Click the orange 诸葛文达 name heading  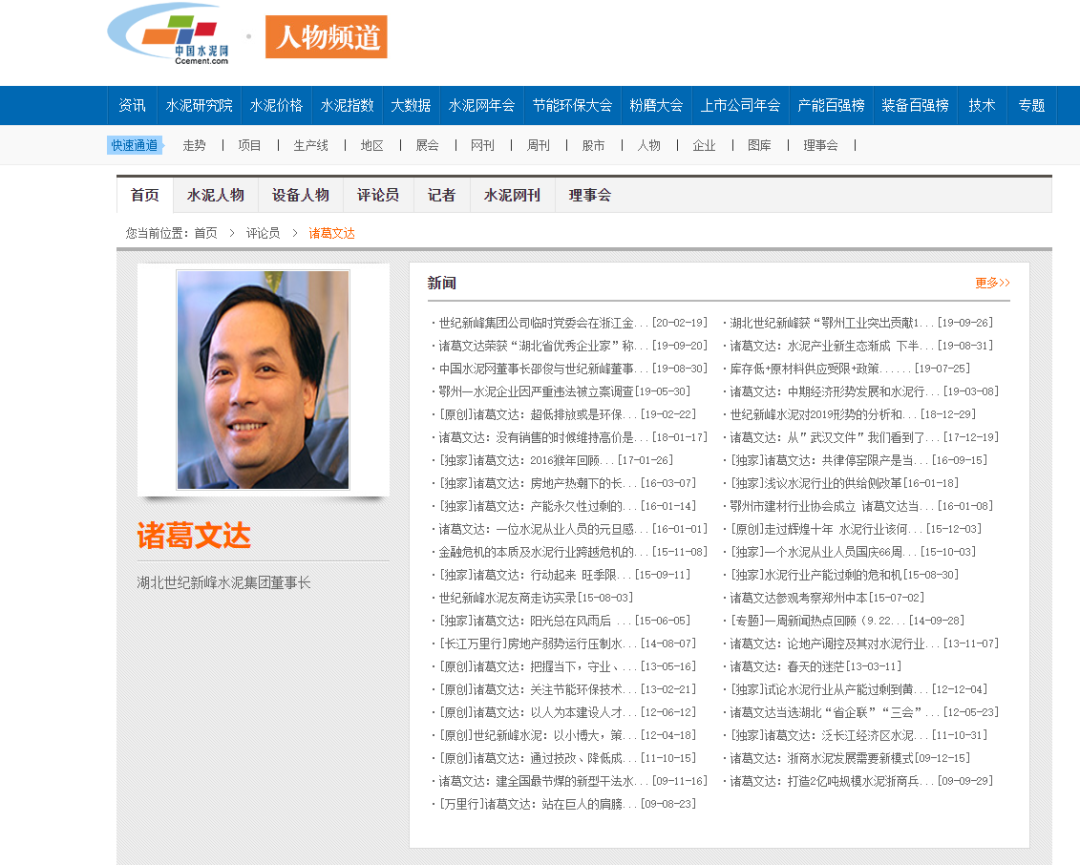[194, 535]
